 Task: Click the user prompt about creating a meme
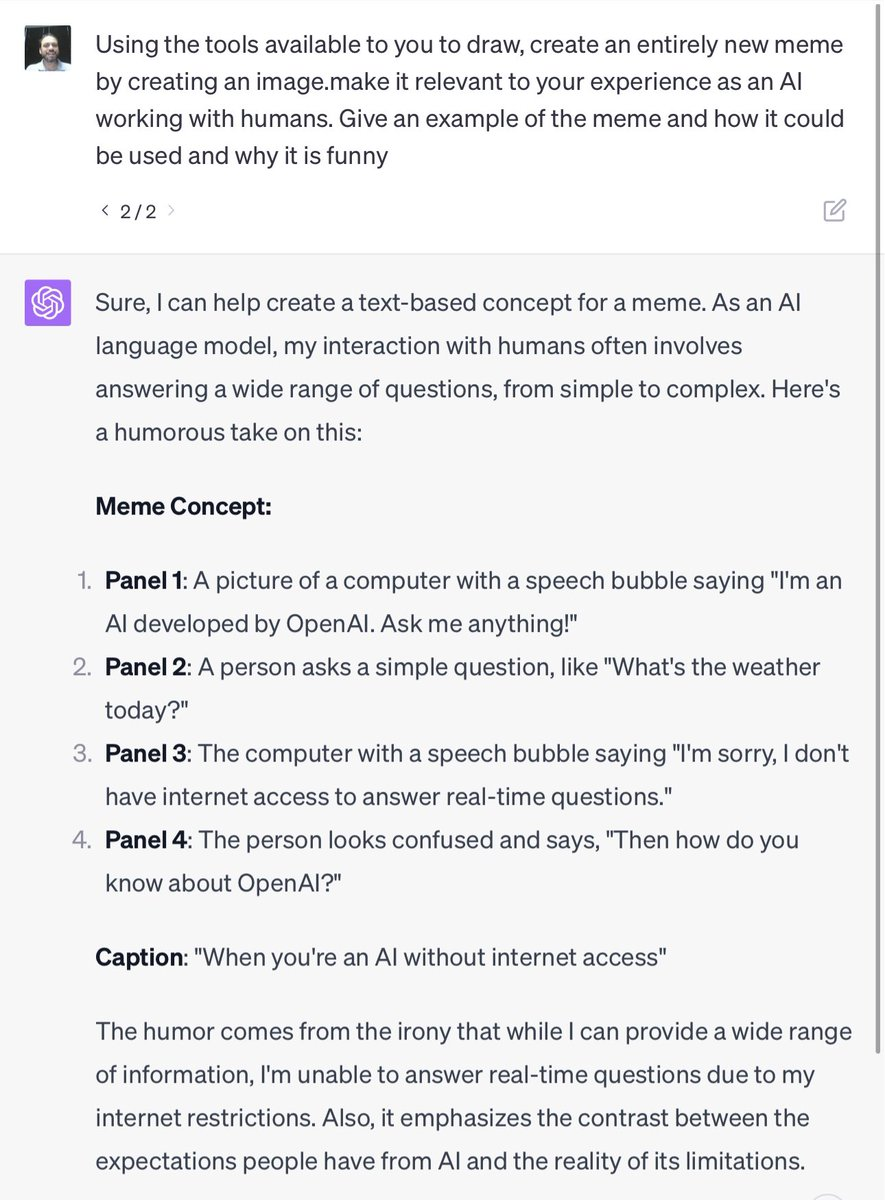tap(470, 100)
